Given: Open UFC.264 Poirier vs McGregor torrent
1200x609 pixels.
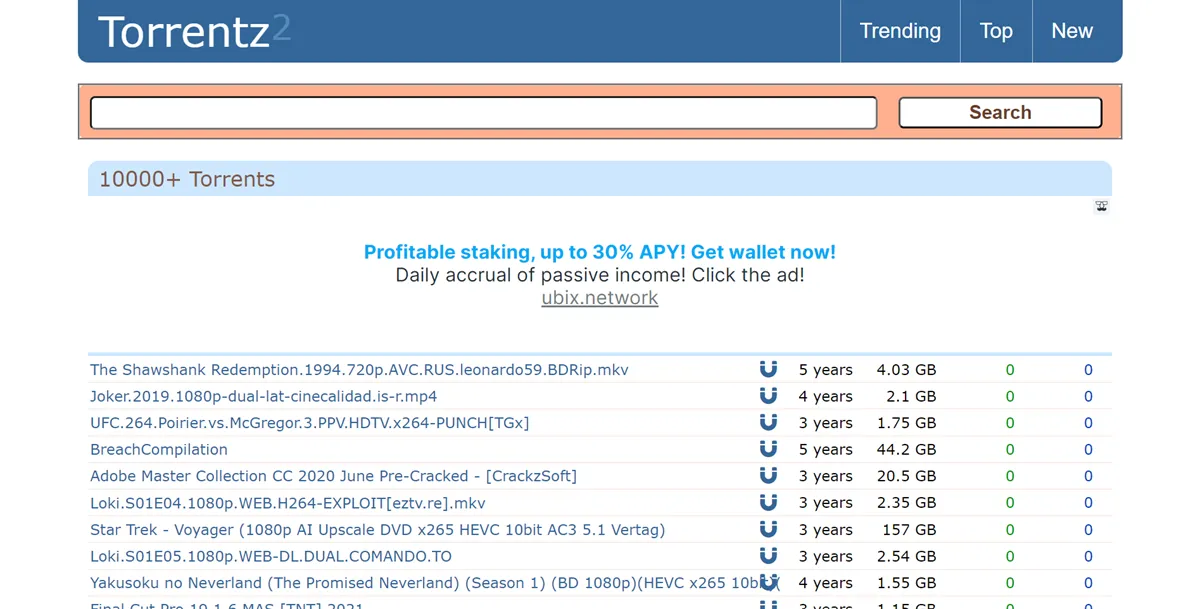Looking at the screenshot, I should pos(309,423).
